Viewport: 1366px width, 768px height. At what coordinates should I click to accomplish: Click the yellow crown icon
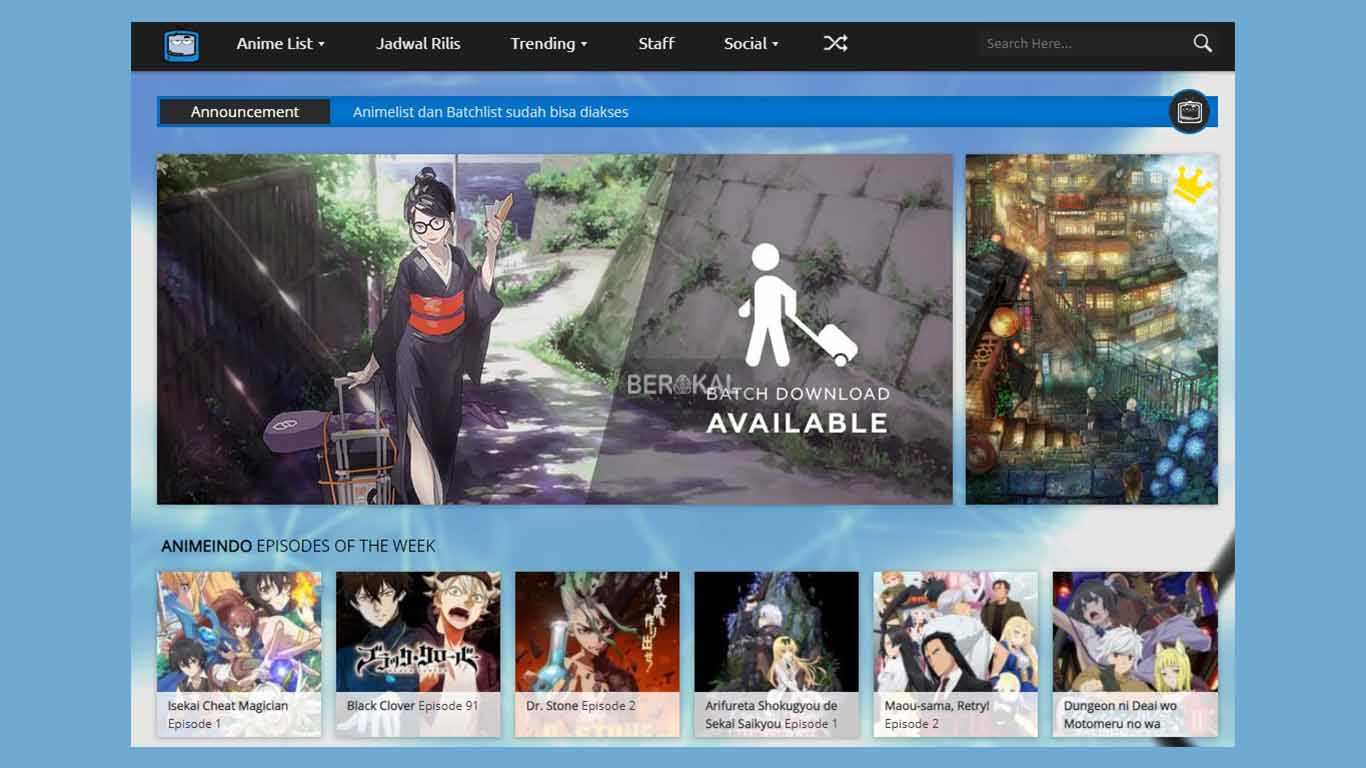click(1192, 184)
